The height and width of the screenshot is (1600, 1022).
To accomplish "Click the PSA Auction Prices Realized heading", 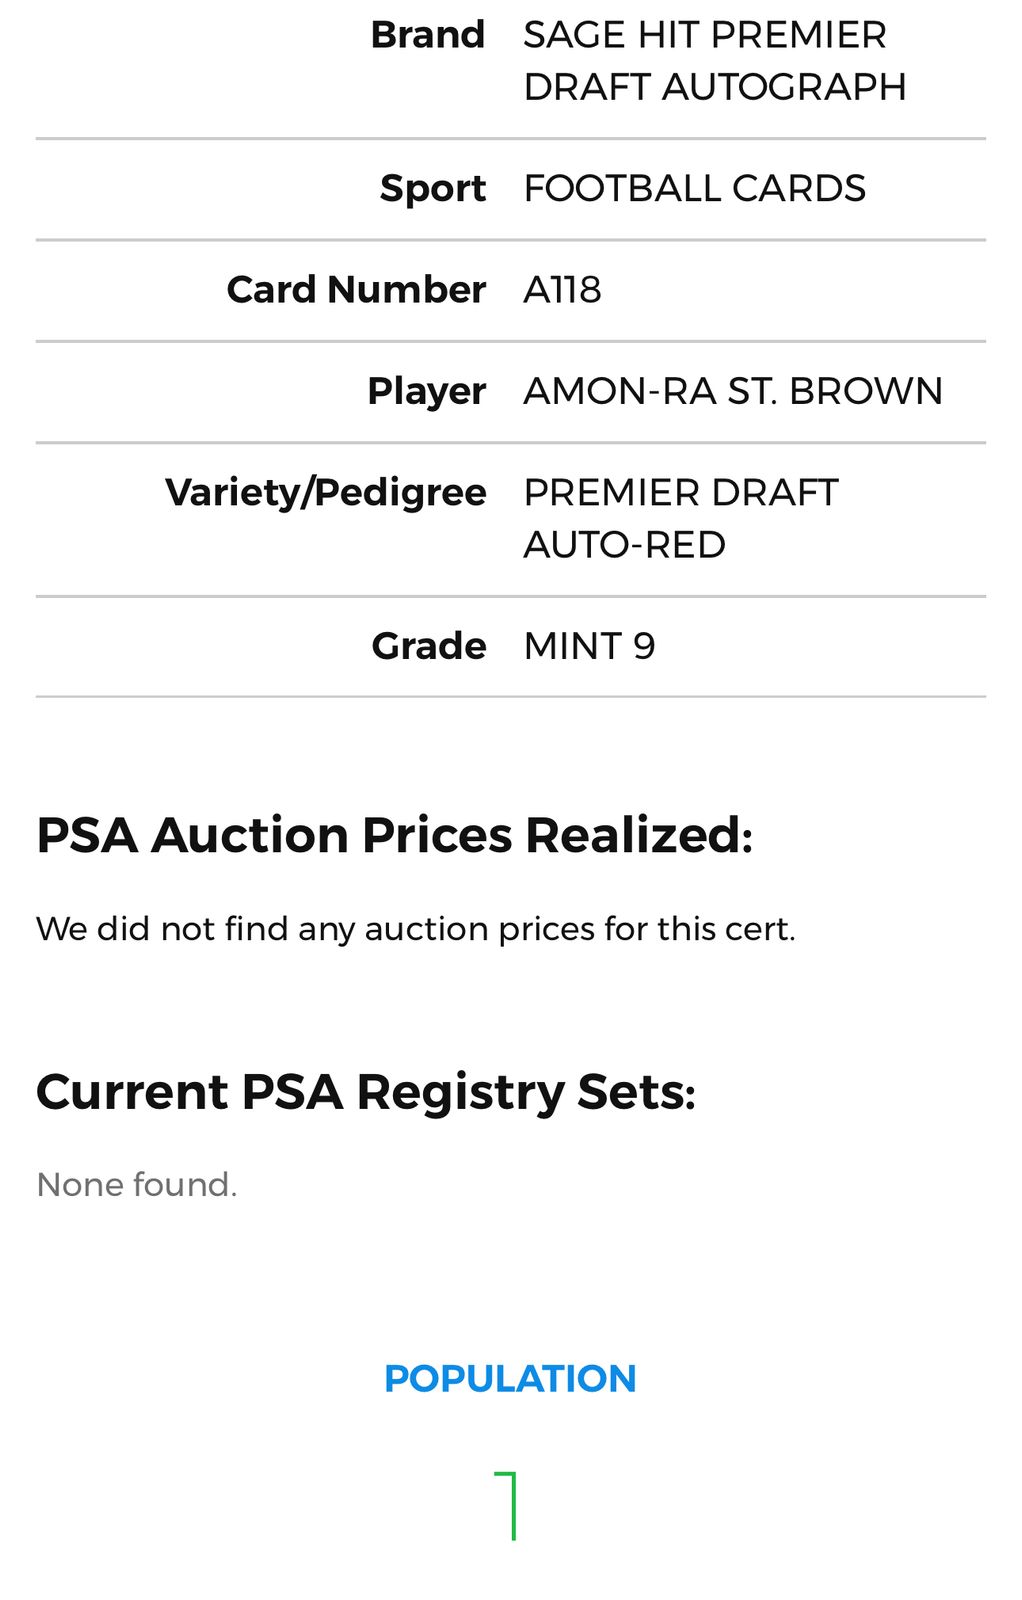I will [x=394, y=836].
